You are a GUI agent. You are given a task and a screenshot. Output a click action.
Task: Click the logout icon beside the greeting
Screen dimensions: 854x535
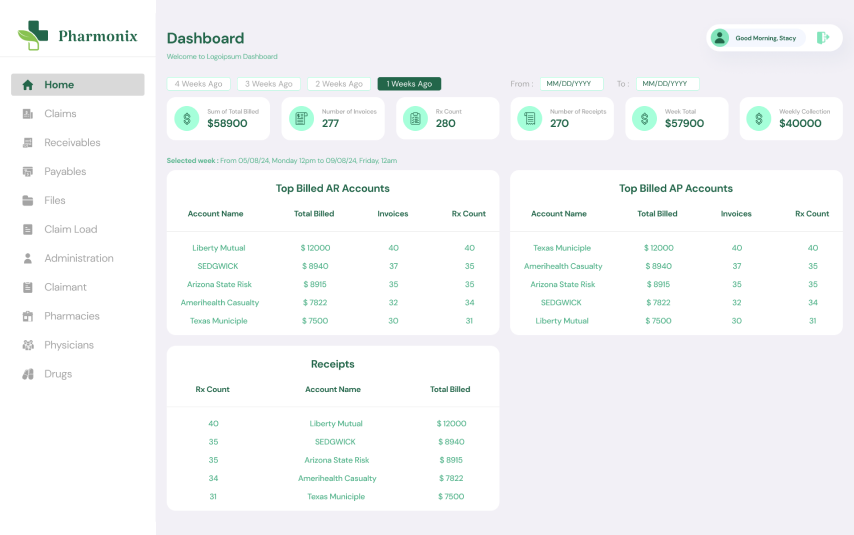[x=822, y=38]
